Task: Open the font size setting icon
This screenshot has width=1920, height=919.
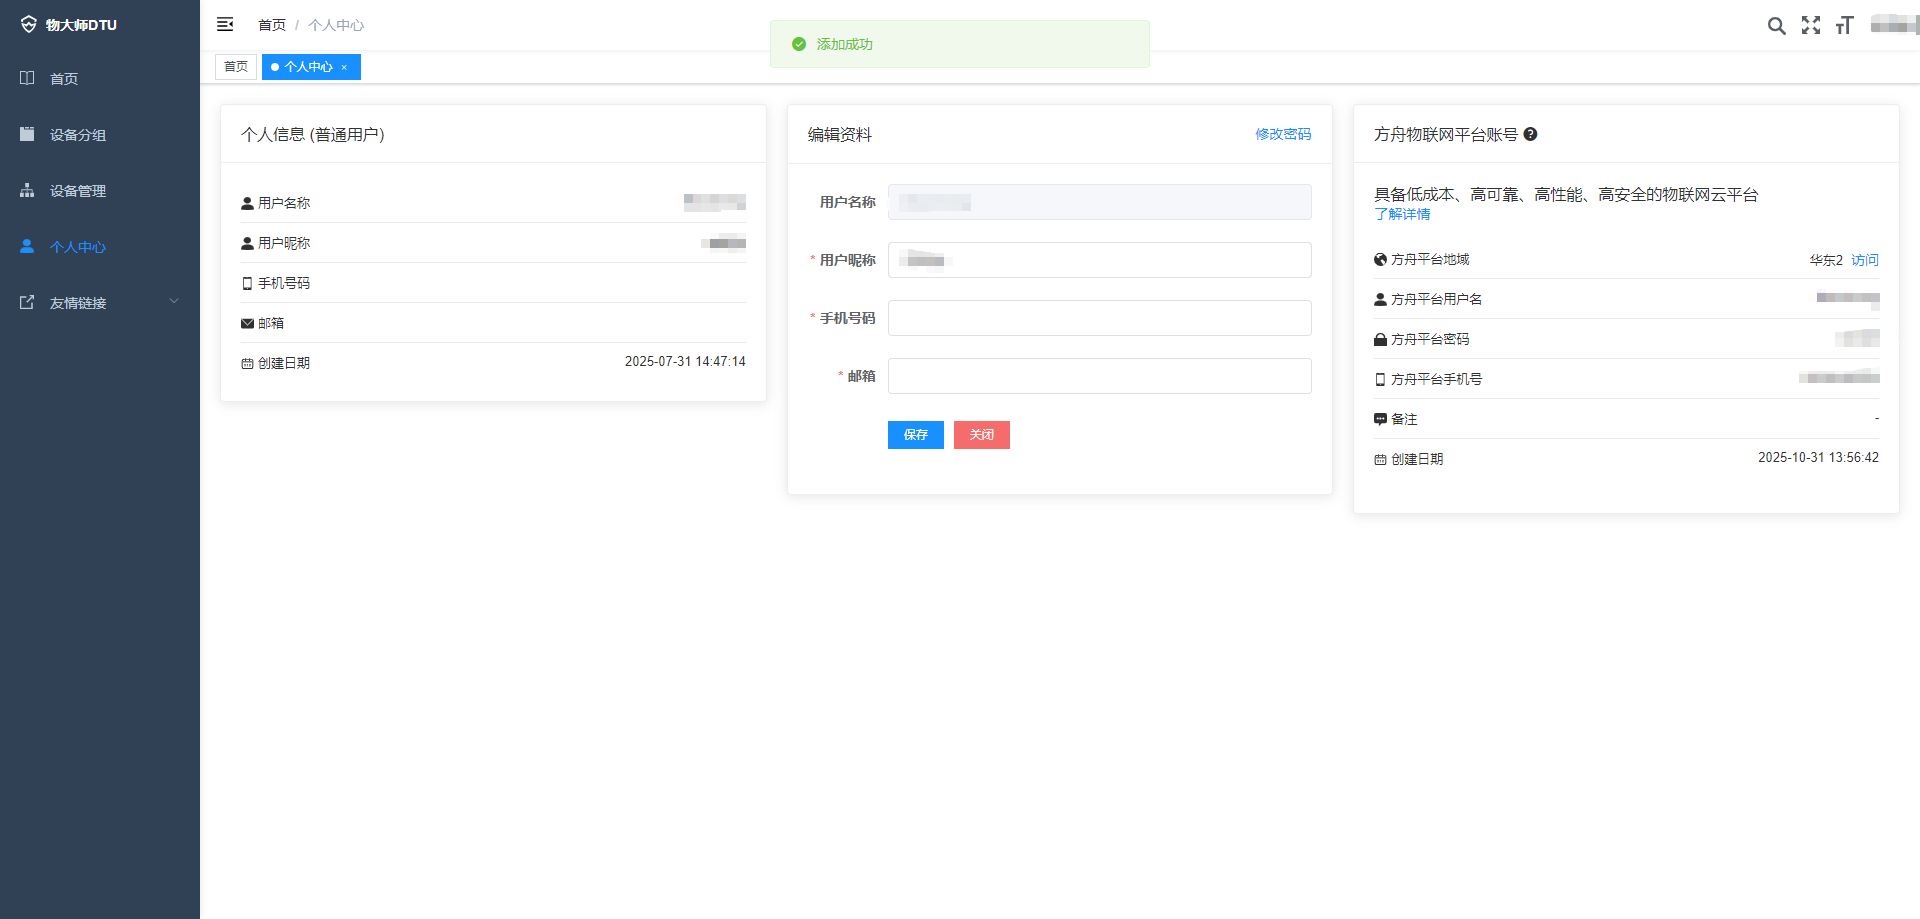Action: point(1845,26)
